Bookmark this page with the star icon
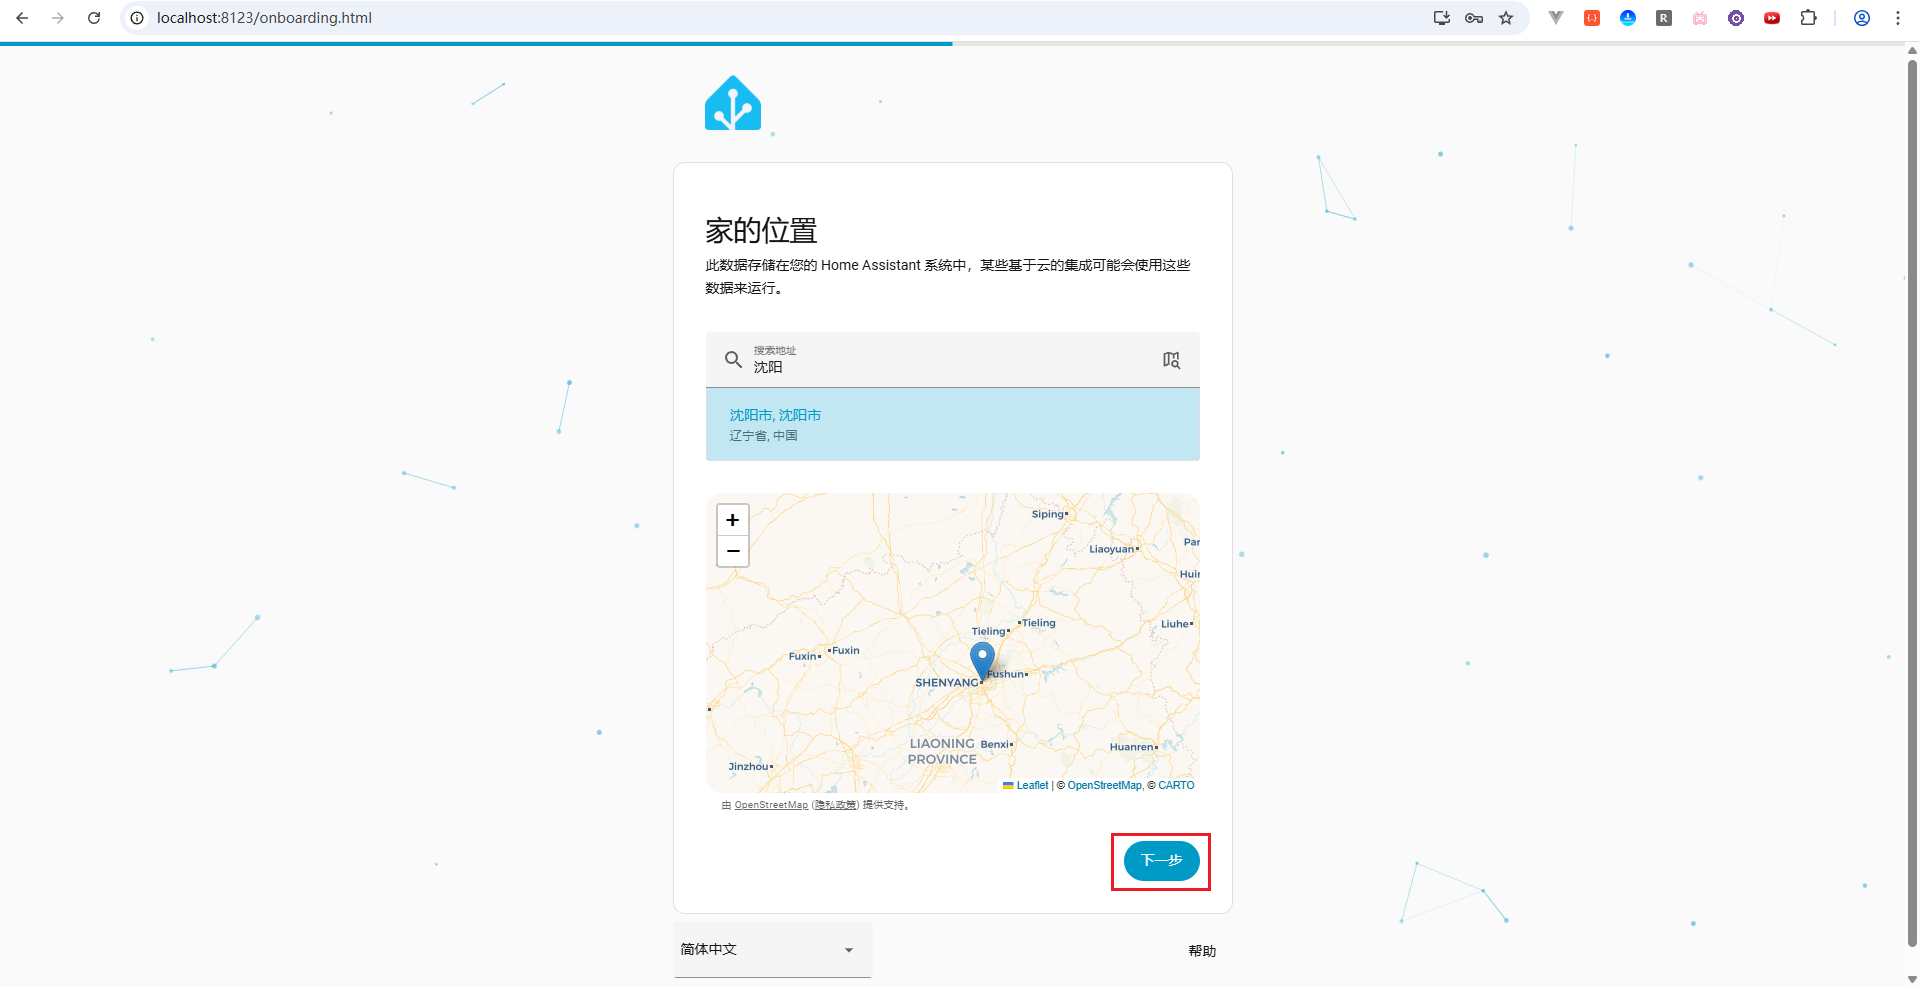This screenshot has height=987, width=1920. coord(1506,18)
